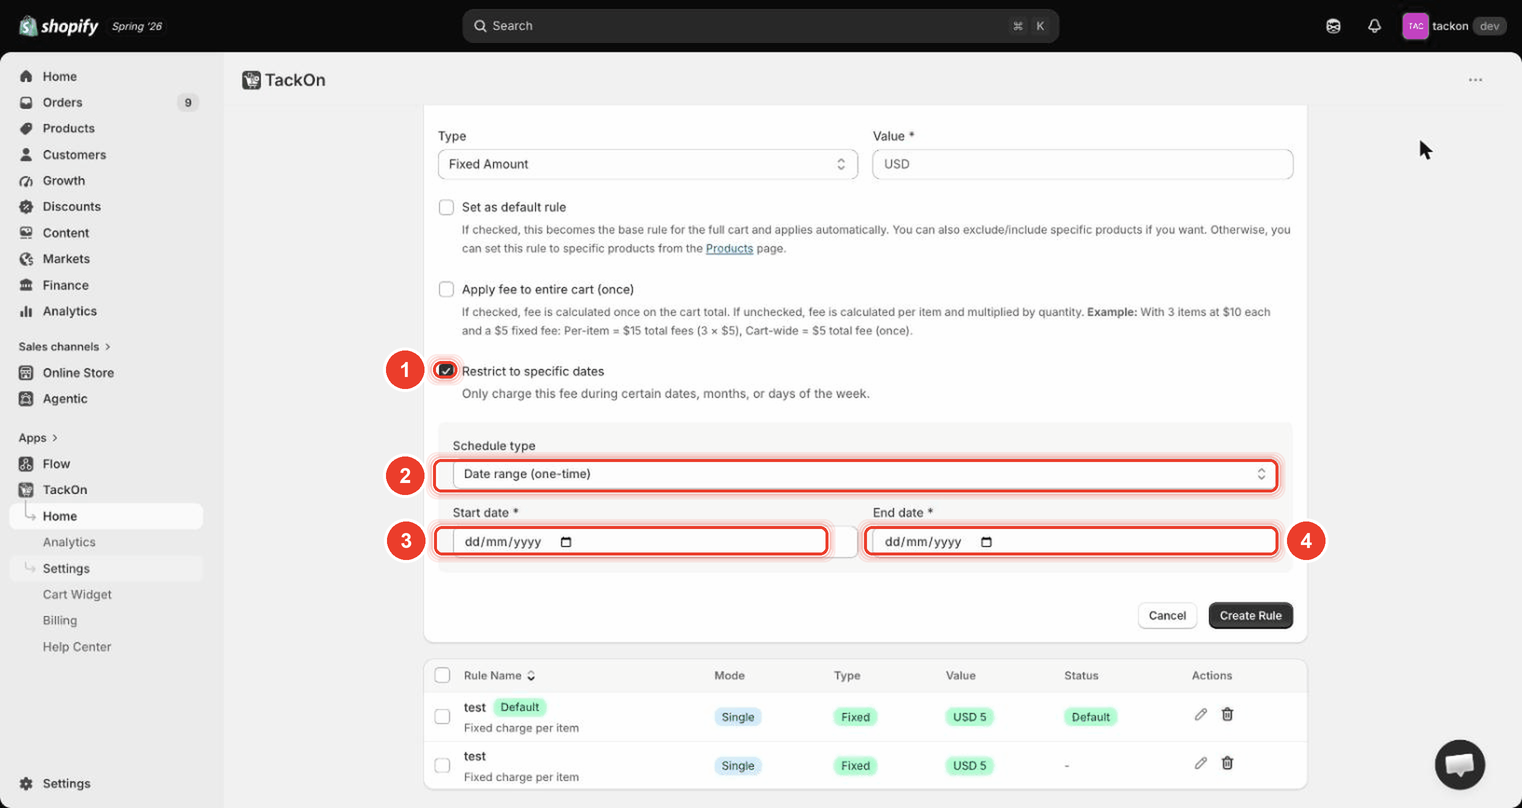Click the Finance bank icon
This screenshot has height=808, width=1522.
[26, 285]
